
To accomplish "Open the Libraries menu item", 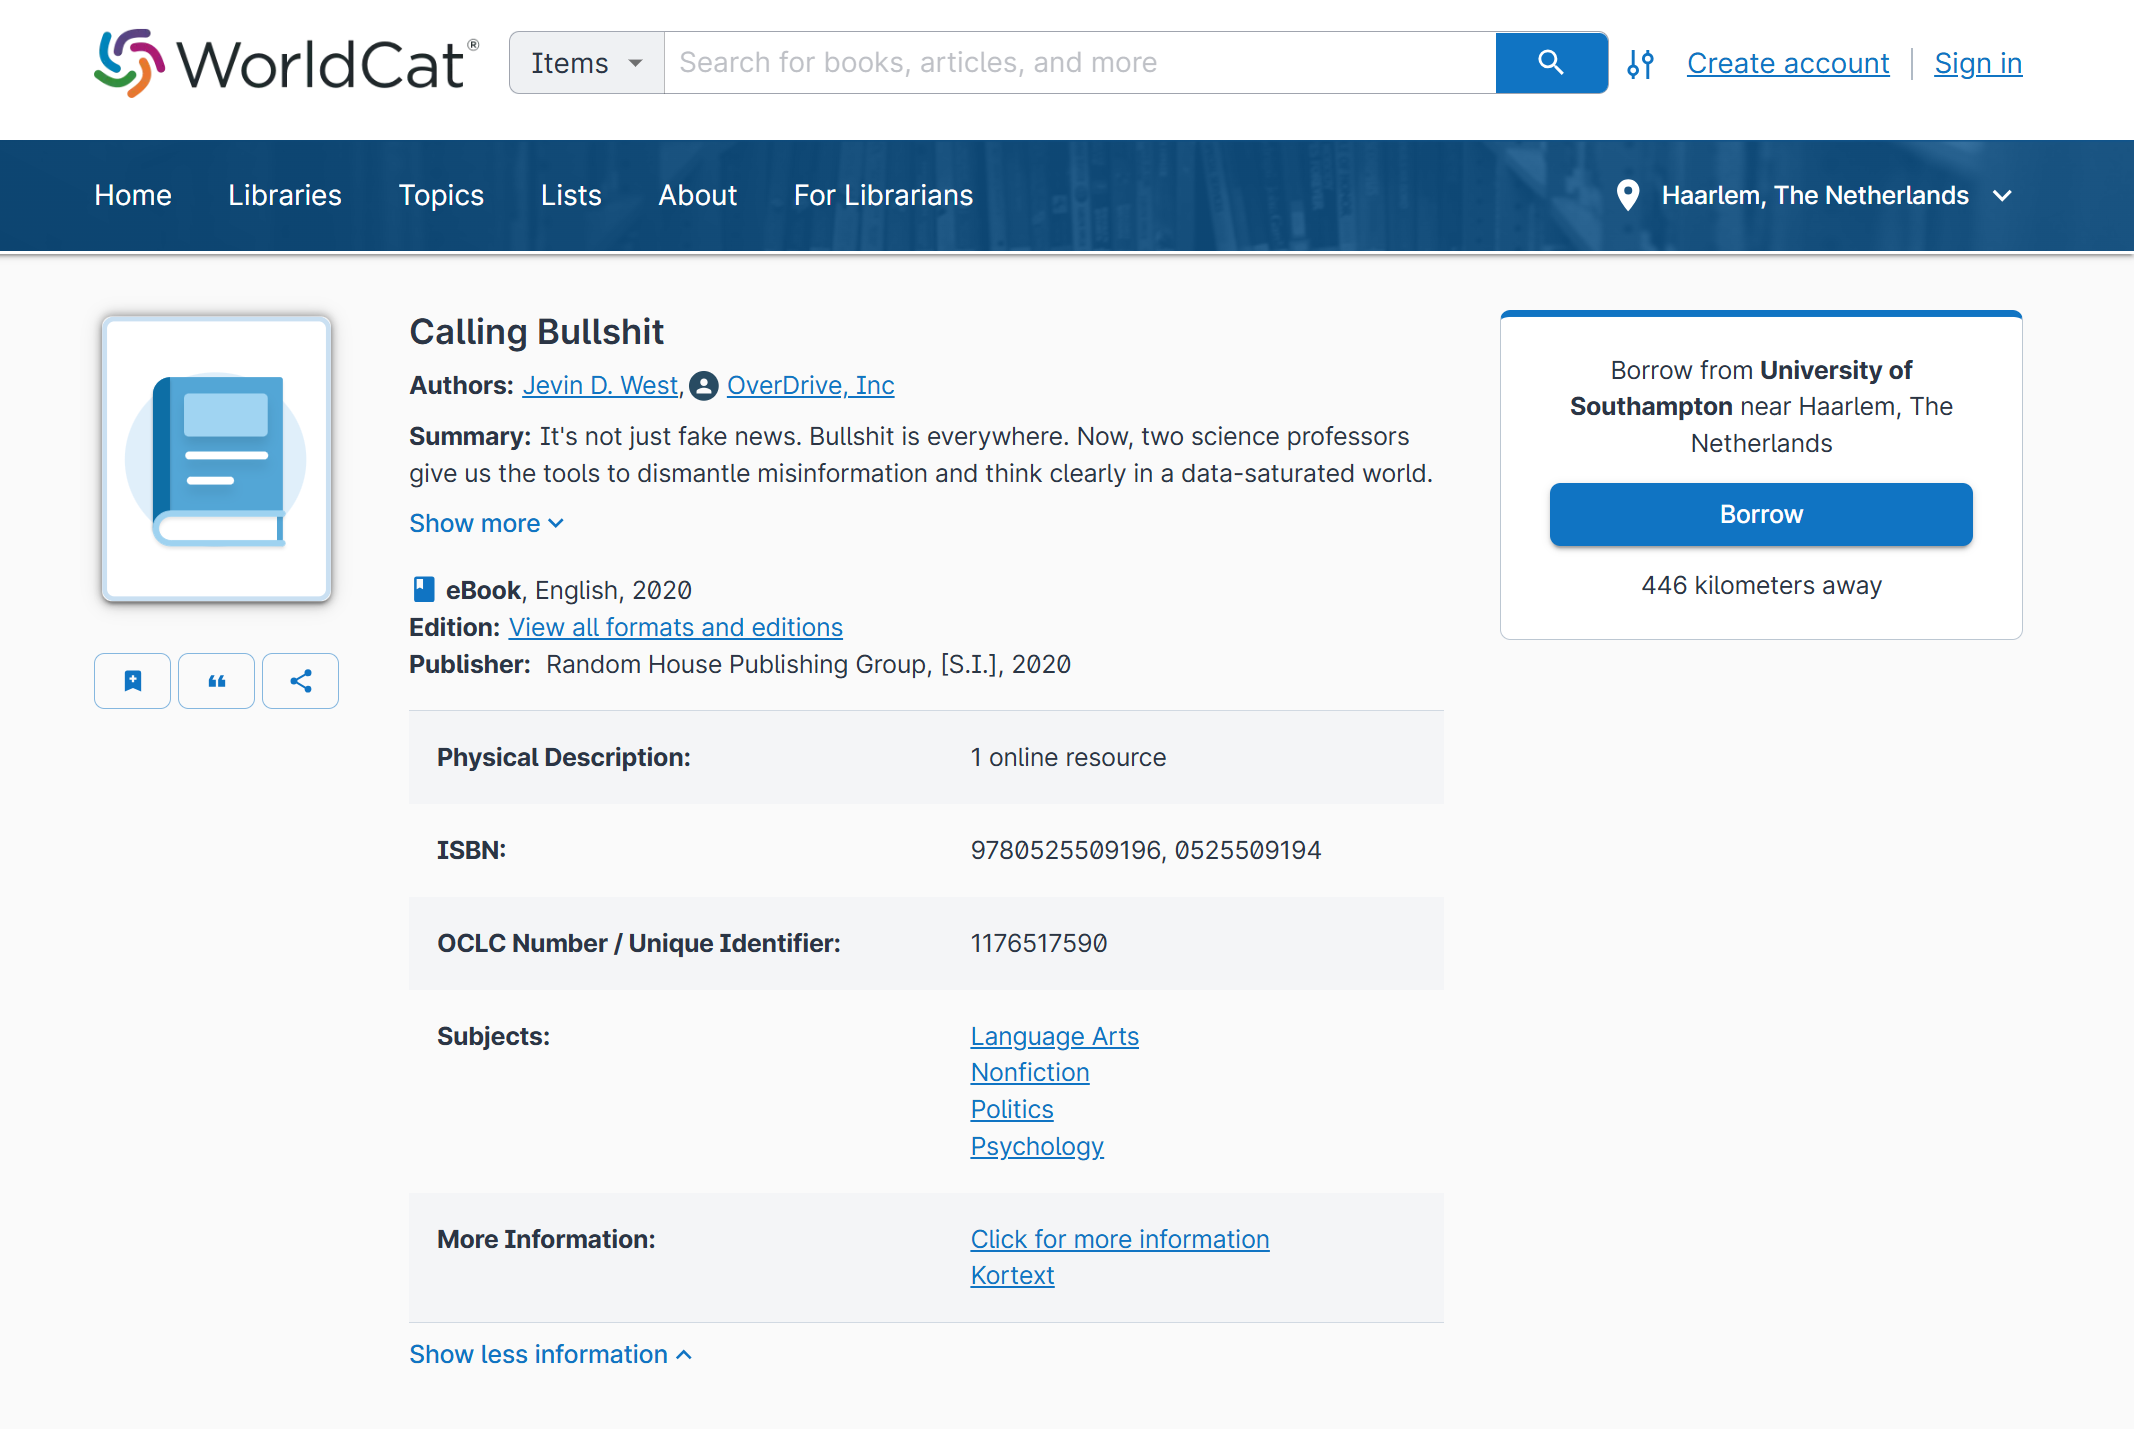I will 285,195.
